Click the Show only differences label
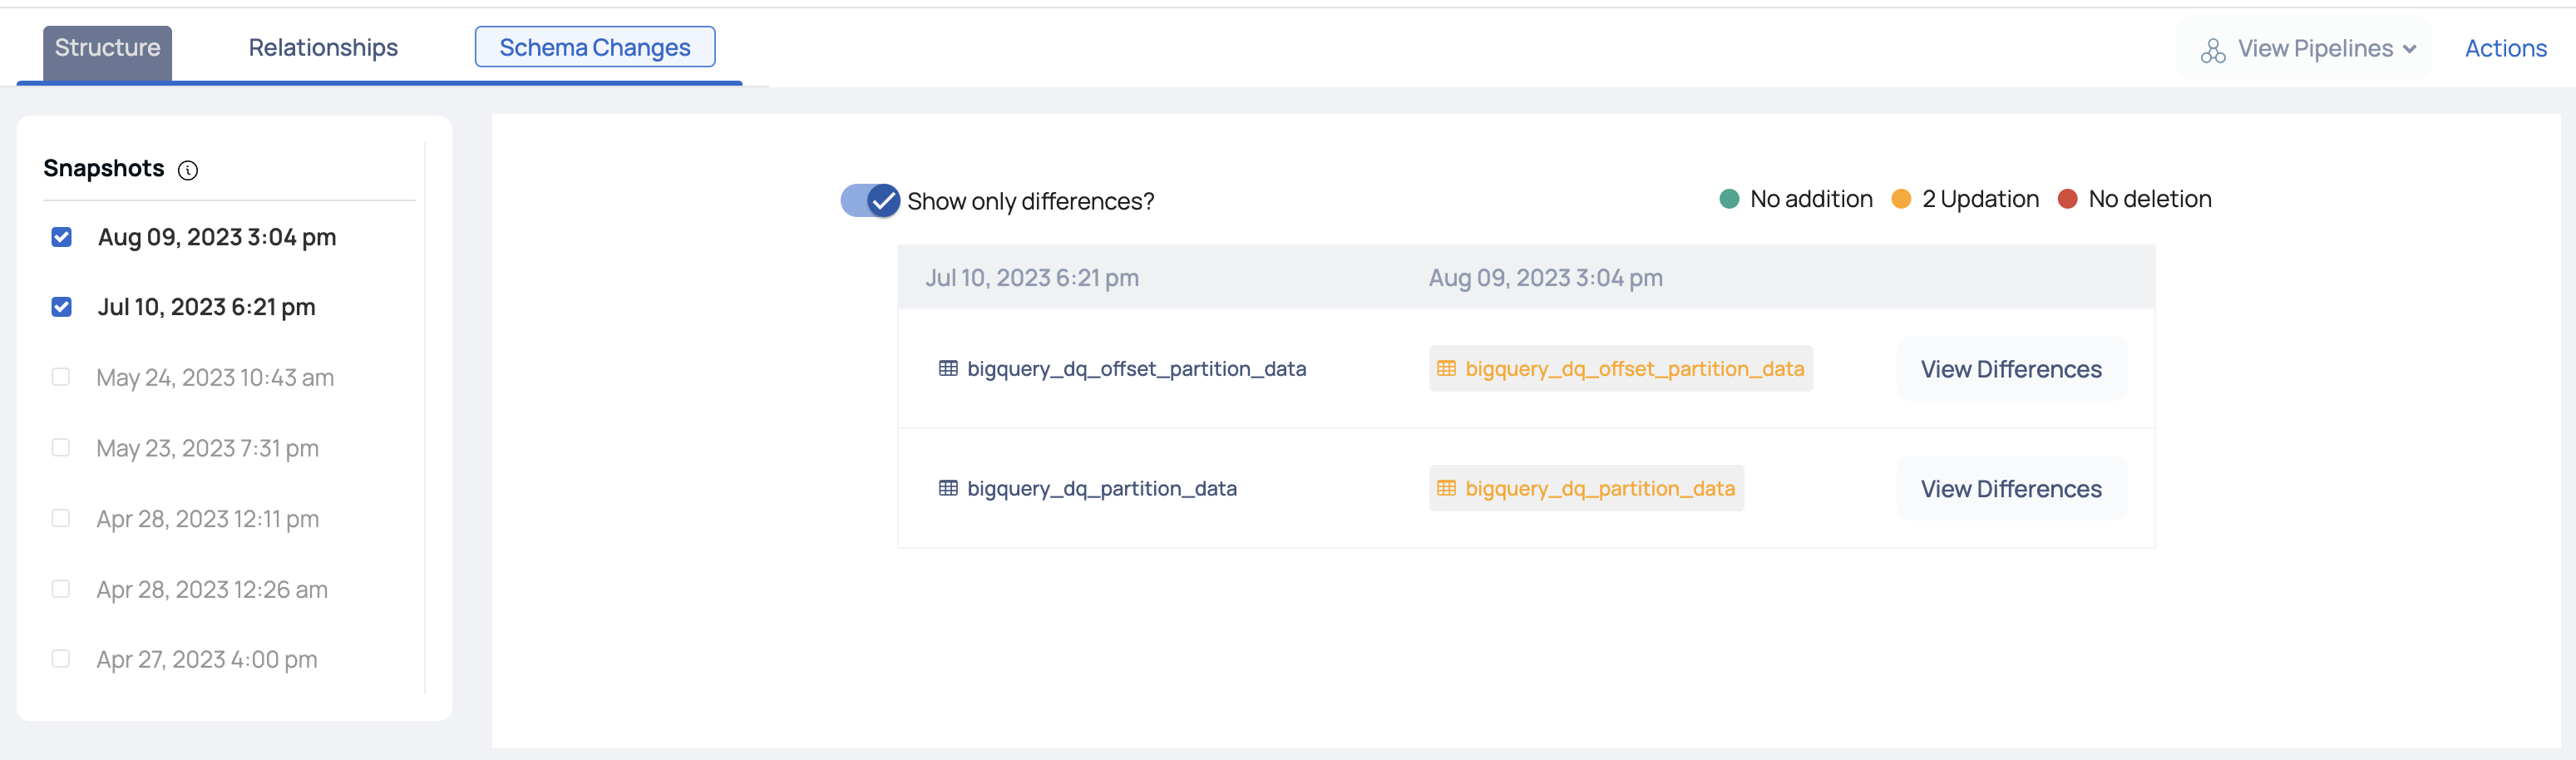 coord(1030,201)
